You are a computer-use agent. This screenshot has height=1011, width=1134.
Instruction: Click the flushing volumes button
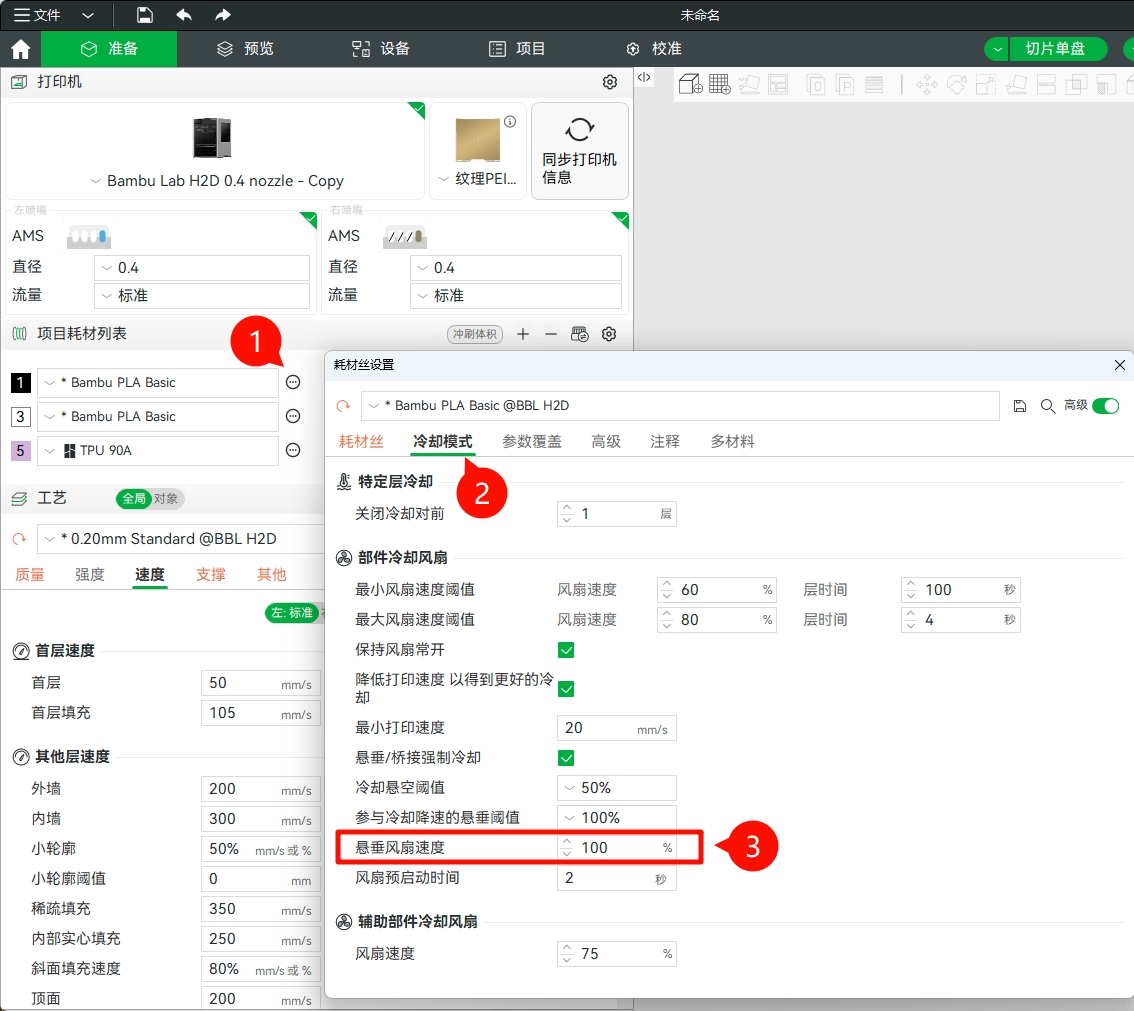click(x=474, y=334)
